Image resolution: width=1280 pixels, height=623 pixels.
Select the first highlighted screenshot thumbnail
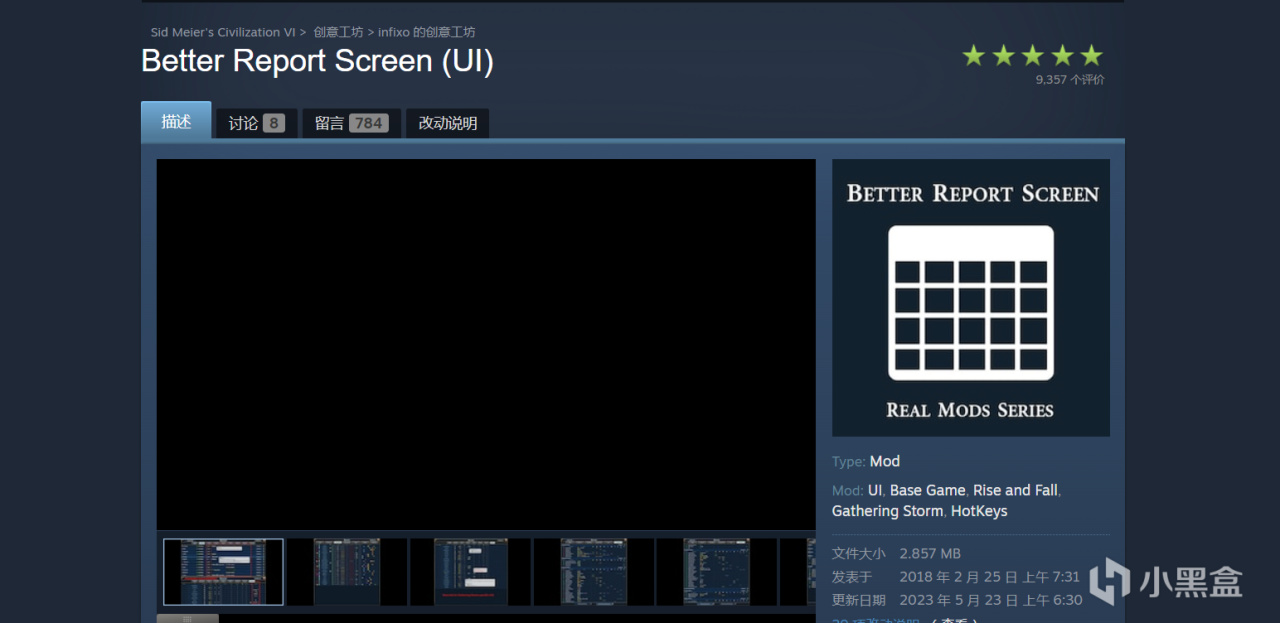click(x=223, y=572)
